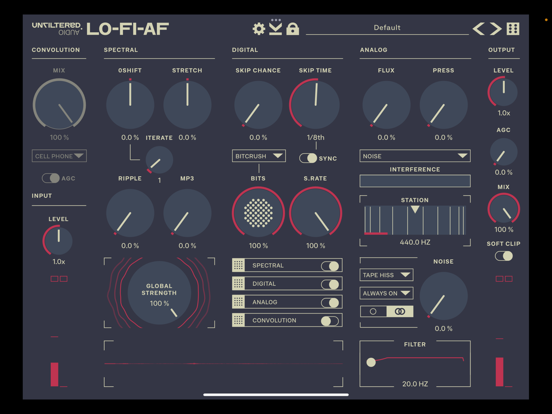
Task: Click the Station triangle marker
Action: (415, 209)
